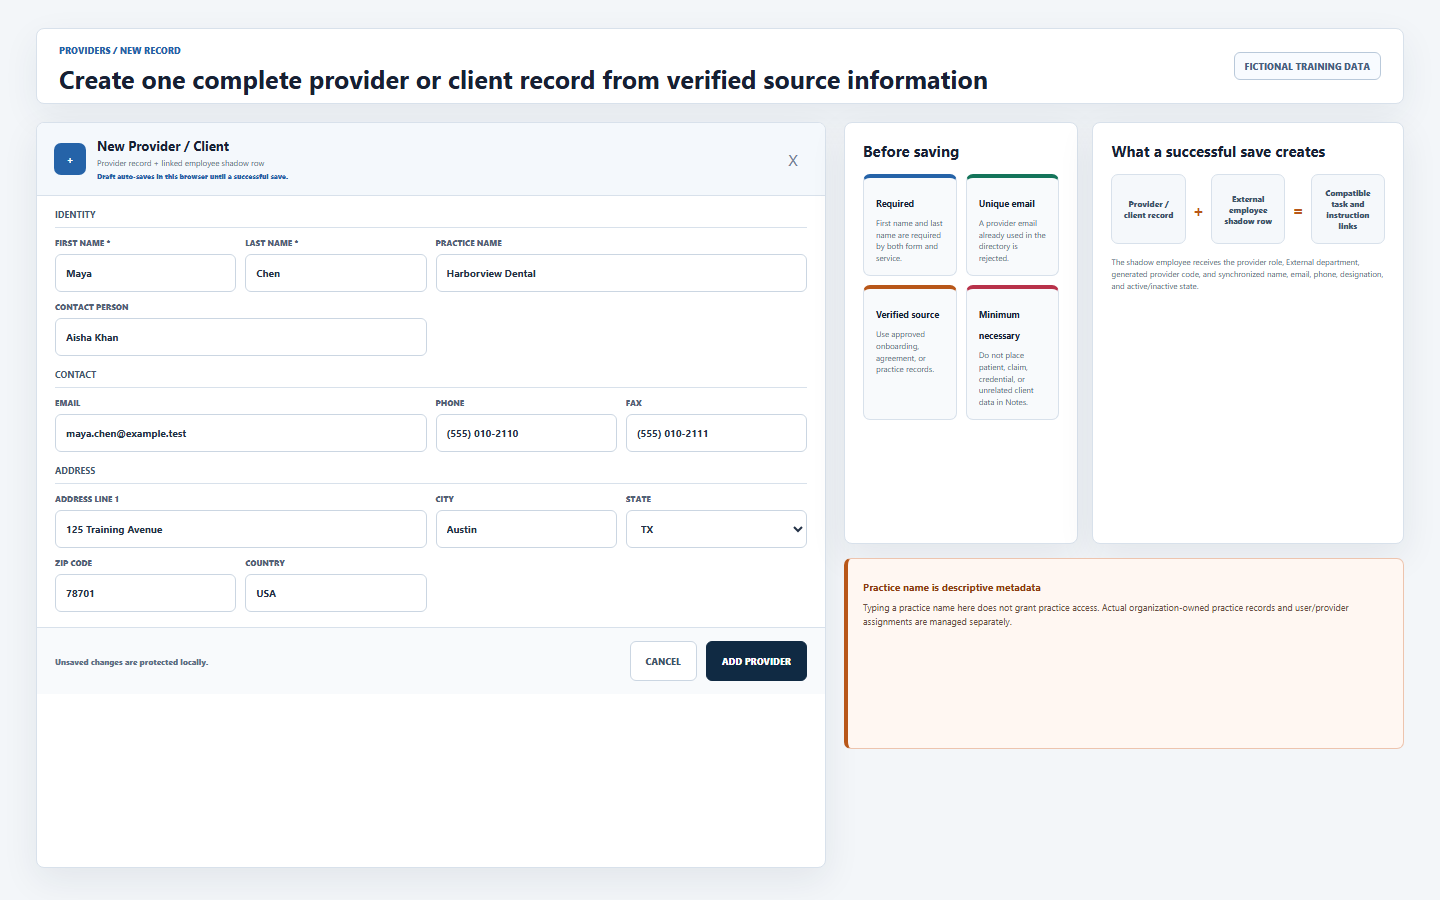Edit Address Line 1 field 125 Training Avenue
This screenshot has height=900, width=1440.
[x=241, y=529]
